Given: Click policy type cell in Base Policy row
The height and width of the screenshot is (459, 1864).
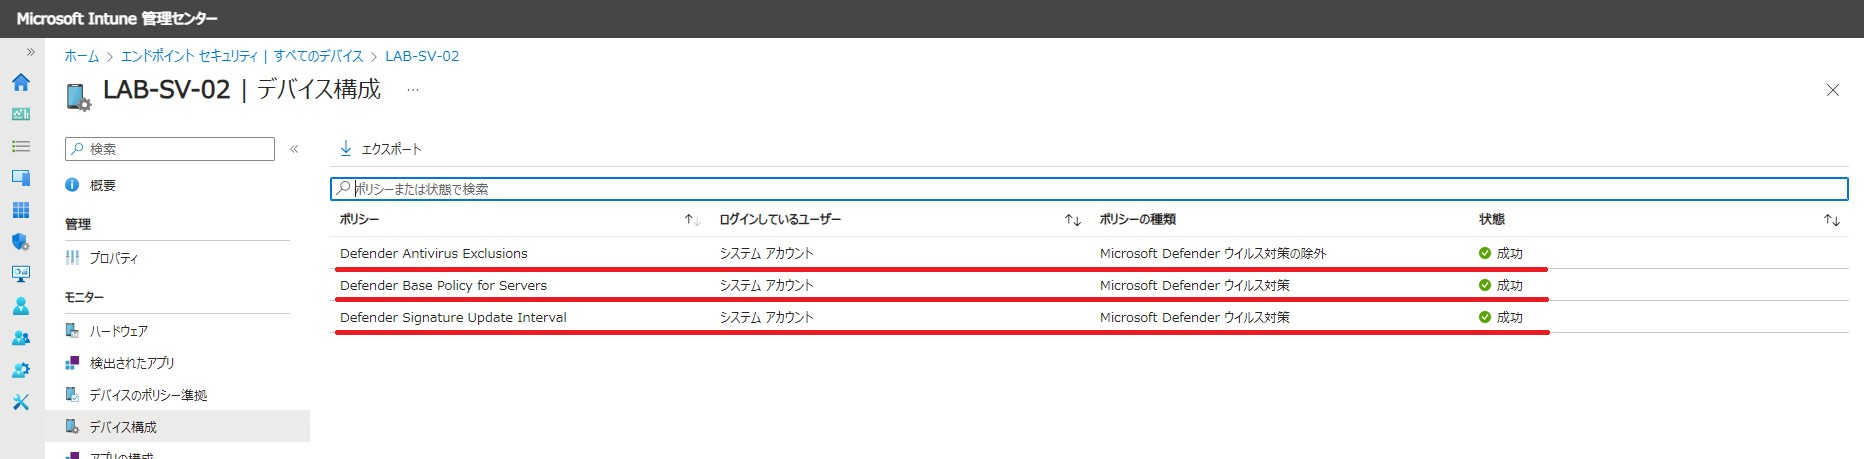Looking at the screenshot, I should [1194, 286].
